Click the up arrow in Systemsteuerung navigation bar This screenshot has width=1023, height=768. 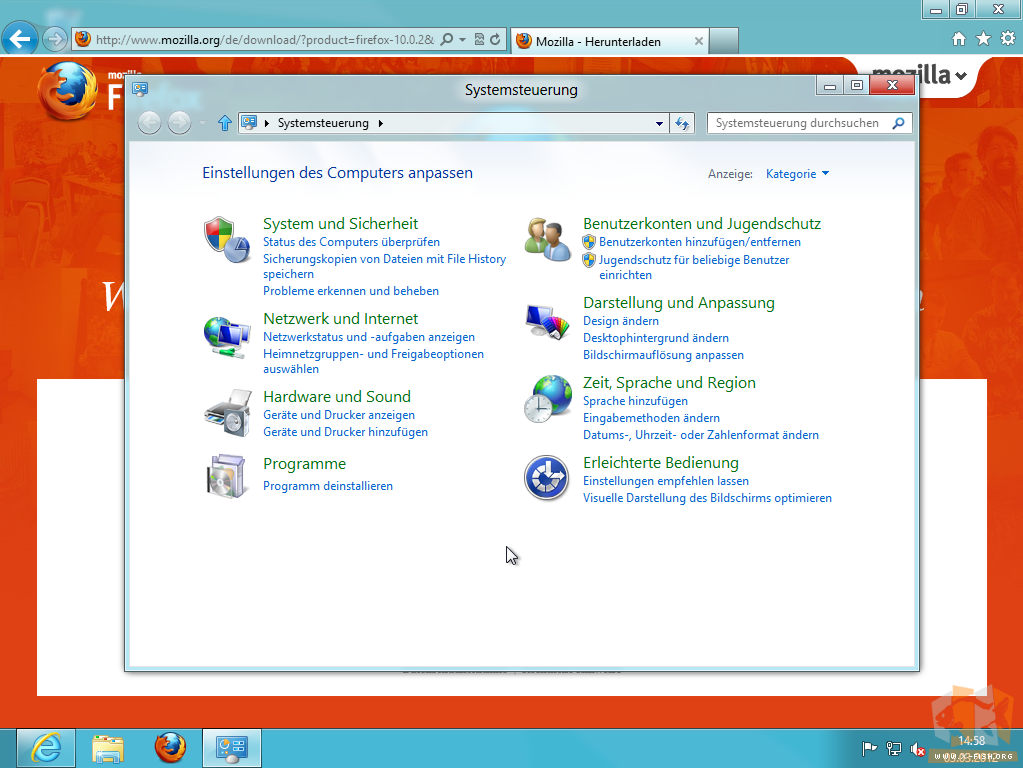pyautogui.click(x=225, y=123)
